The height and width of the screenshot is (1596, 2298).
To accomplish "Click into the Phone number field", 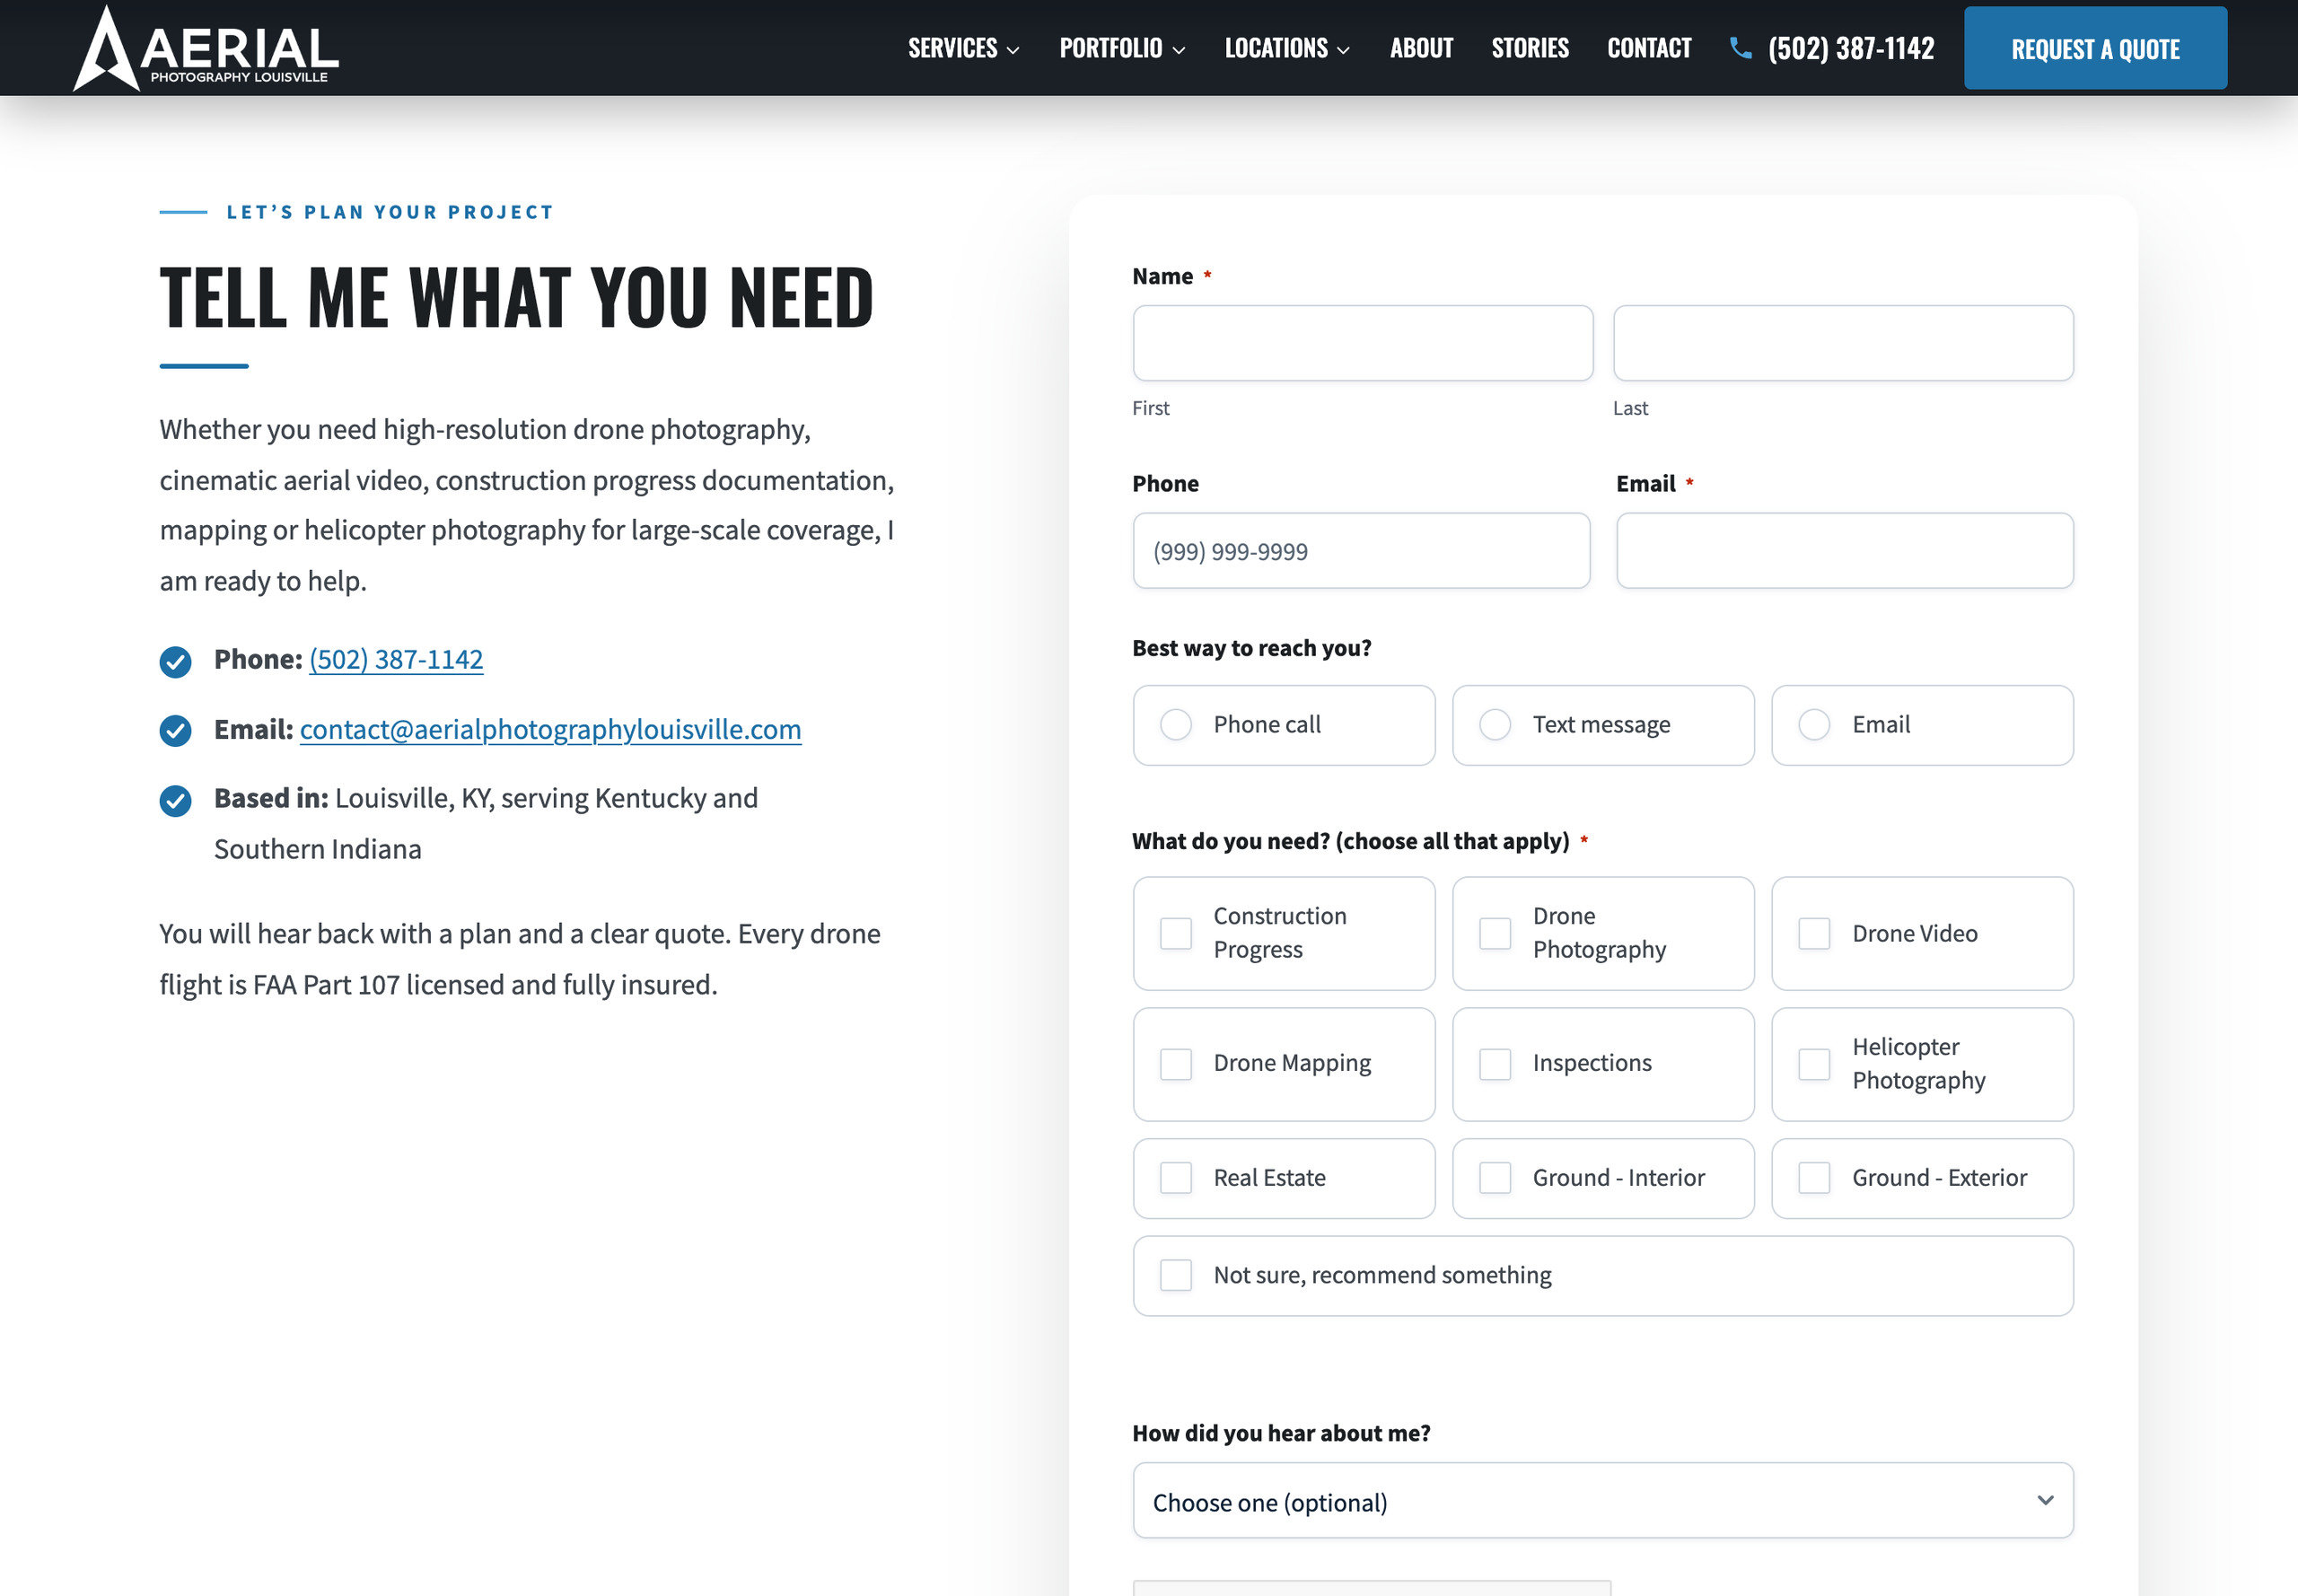I will 1361,551.
